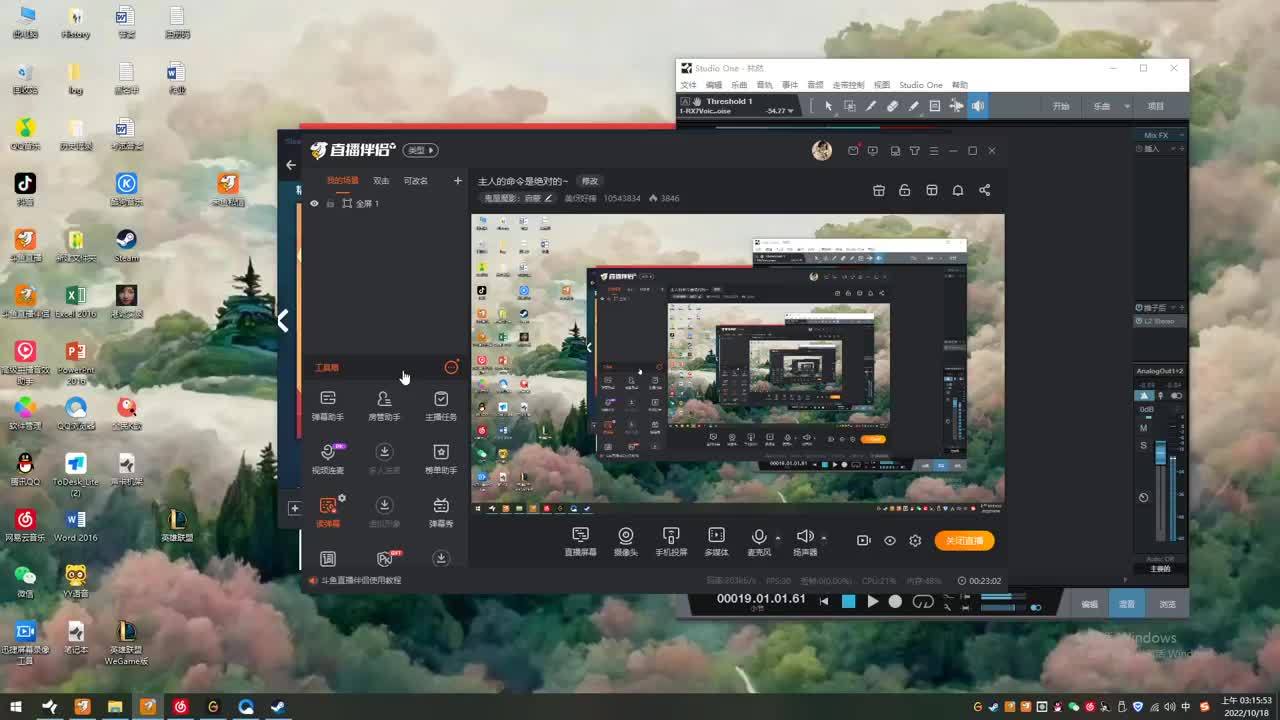The image size is (1280, 720).
Task: Switch to the 可改名 scene tab
Action: [415, 181]
